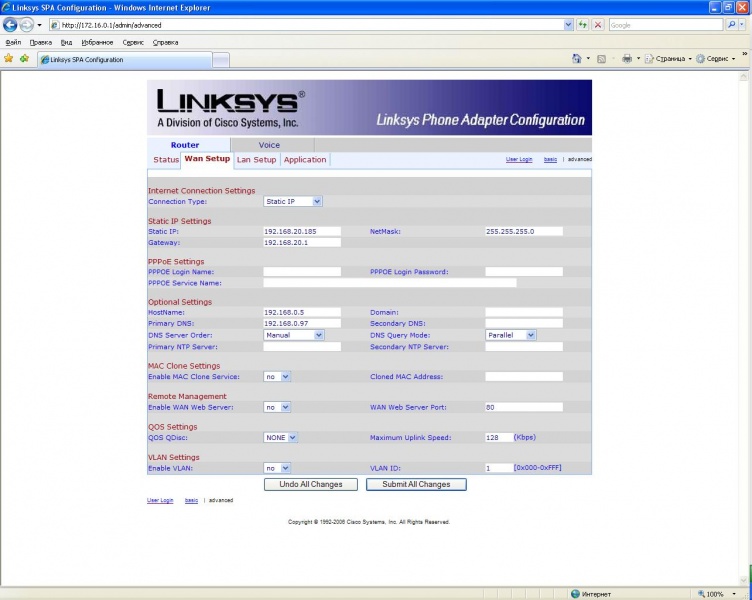Toggle Enable WAN Web Server selector
This screenshot has width=752, height=600.
click(277, 407)
